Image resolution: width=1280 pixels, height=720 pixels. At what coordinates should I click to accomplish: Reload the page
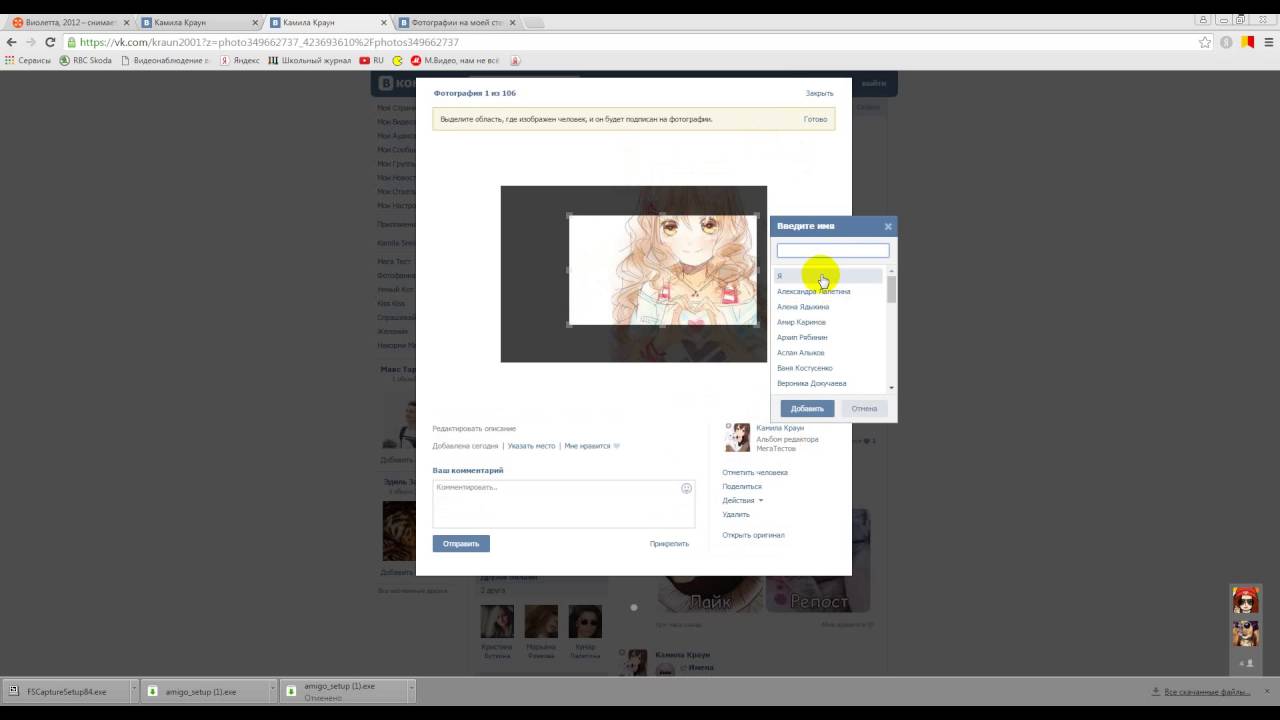tap(50, 42)
